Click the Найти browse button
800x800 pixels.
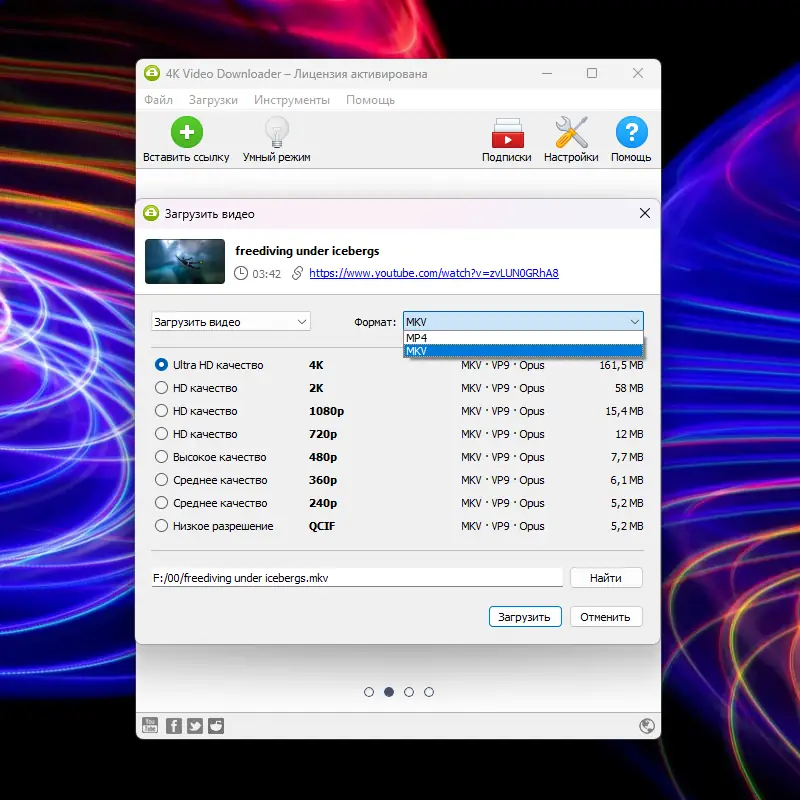click(606, 578)
